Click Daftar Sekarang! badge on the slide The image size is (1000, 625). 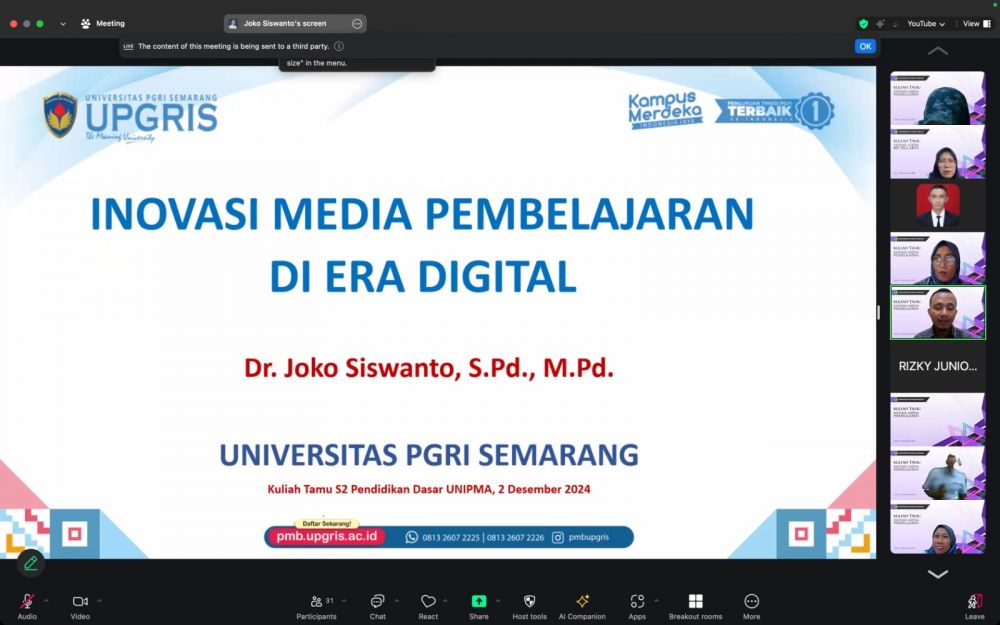click(327, 523)
